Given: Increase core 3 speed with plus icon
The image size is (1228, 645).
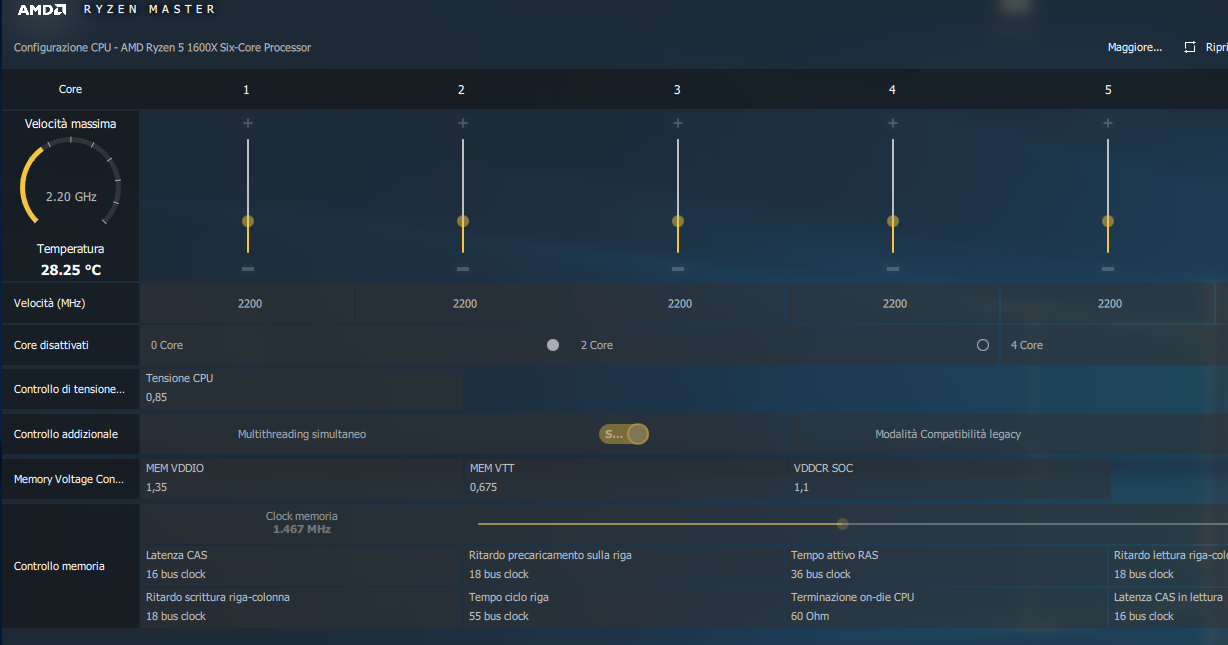Looking at the screenshot, I should coord(678,123).
